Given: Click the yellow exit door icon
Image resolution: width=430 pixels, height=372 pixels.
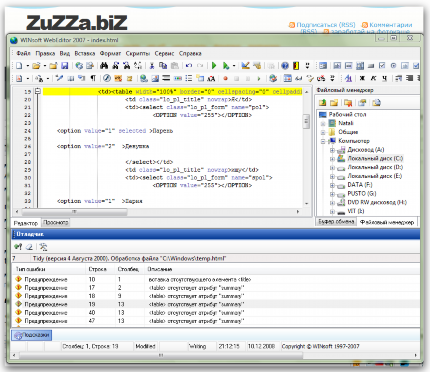Looking at the screenshot, I should 296,66.
